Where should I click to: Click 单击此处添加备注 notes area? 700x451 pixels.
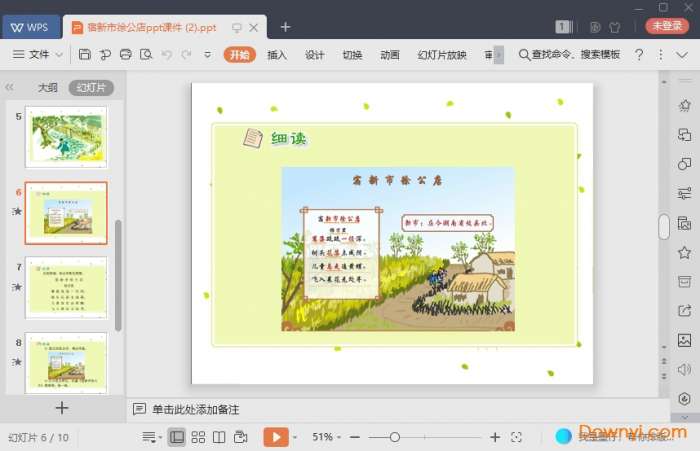tap(196, 409)
